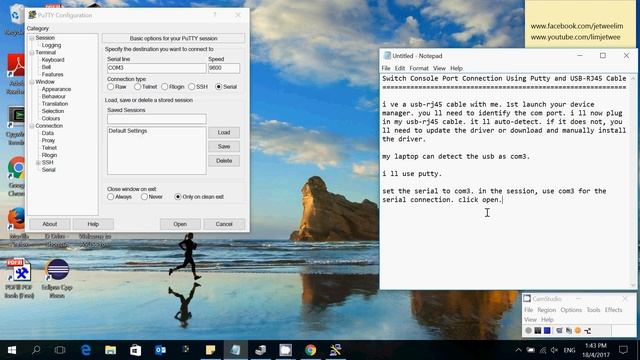Click the CamStudio taskbar icon

coord(285,350)
